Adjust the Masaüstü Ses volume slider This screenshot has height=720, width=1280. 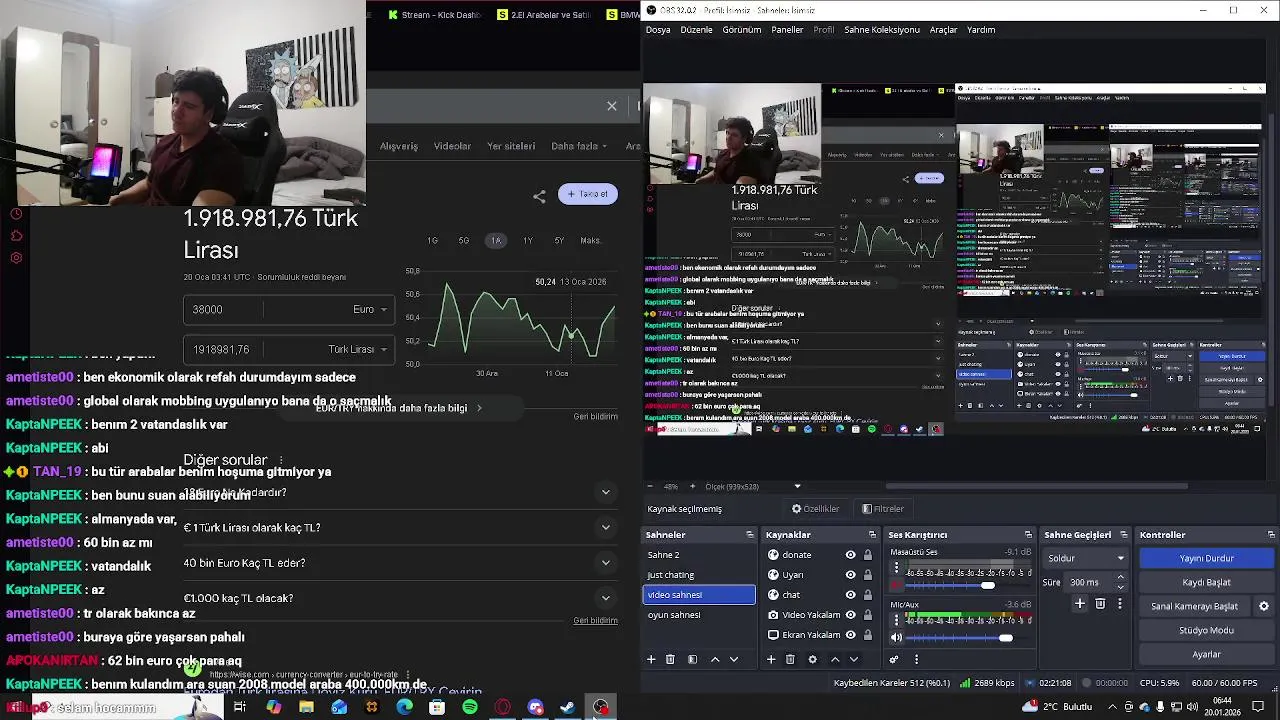tap(968, 585)
